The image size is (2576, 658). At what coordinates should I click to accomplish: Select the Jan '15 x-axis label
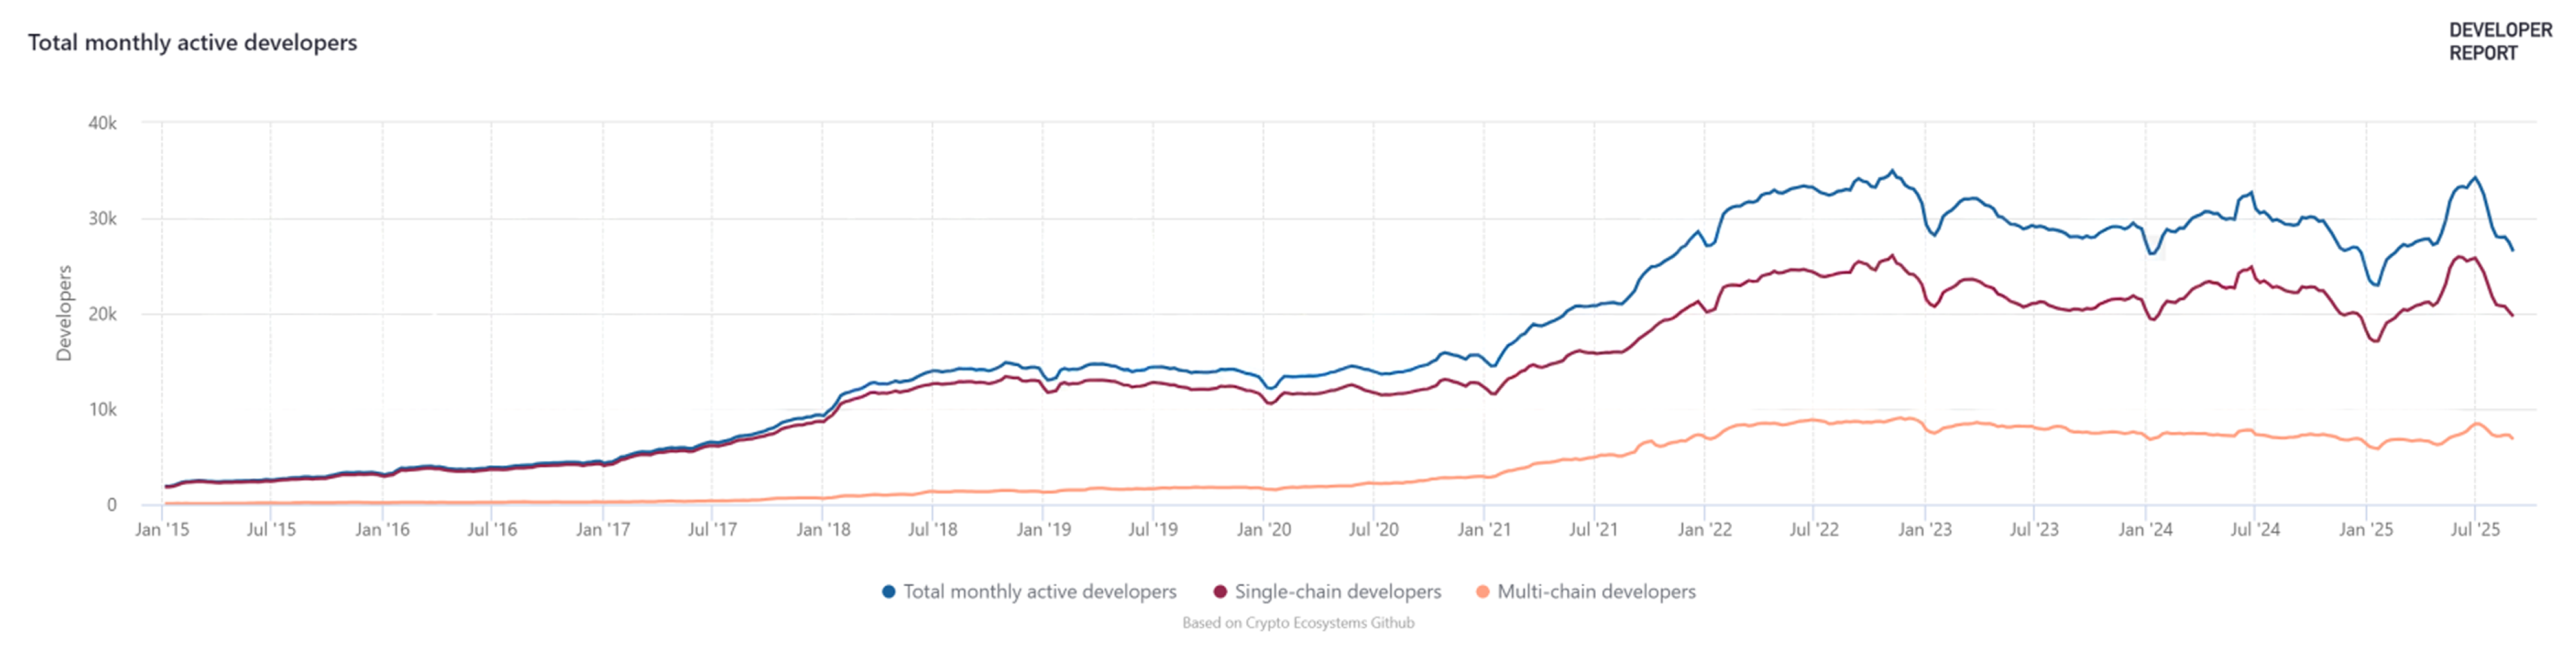(162, 530)
